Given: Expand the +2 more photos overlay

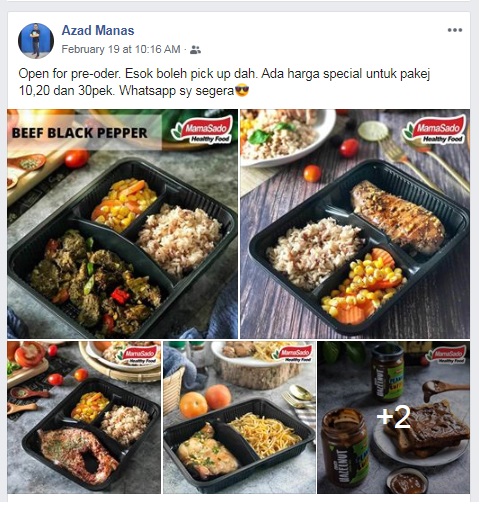Looking at the screenshot, I should [394, 417].
